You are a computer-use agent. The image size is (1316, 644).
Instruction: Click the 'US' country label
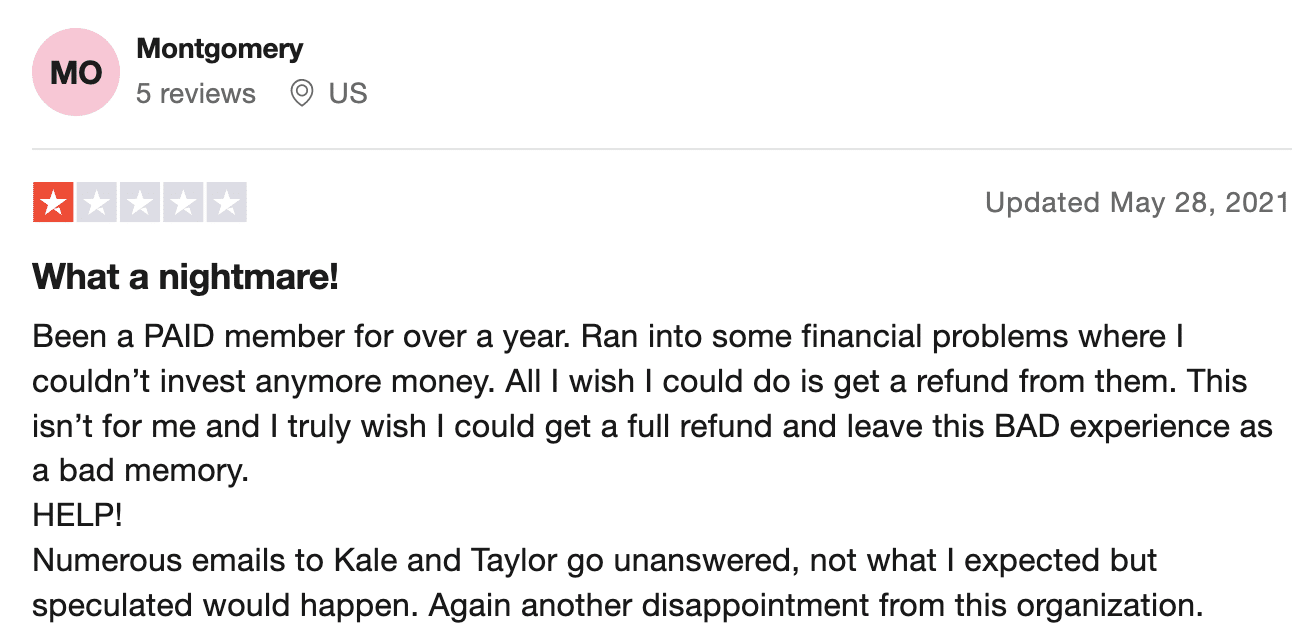[348, 94]
